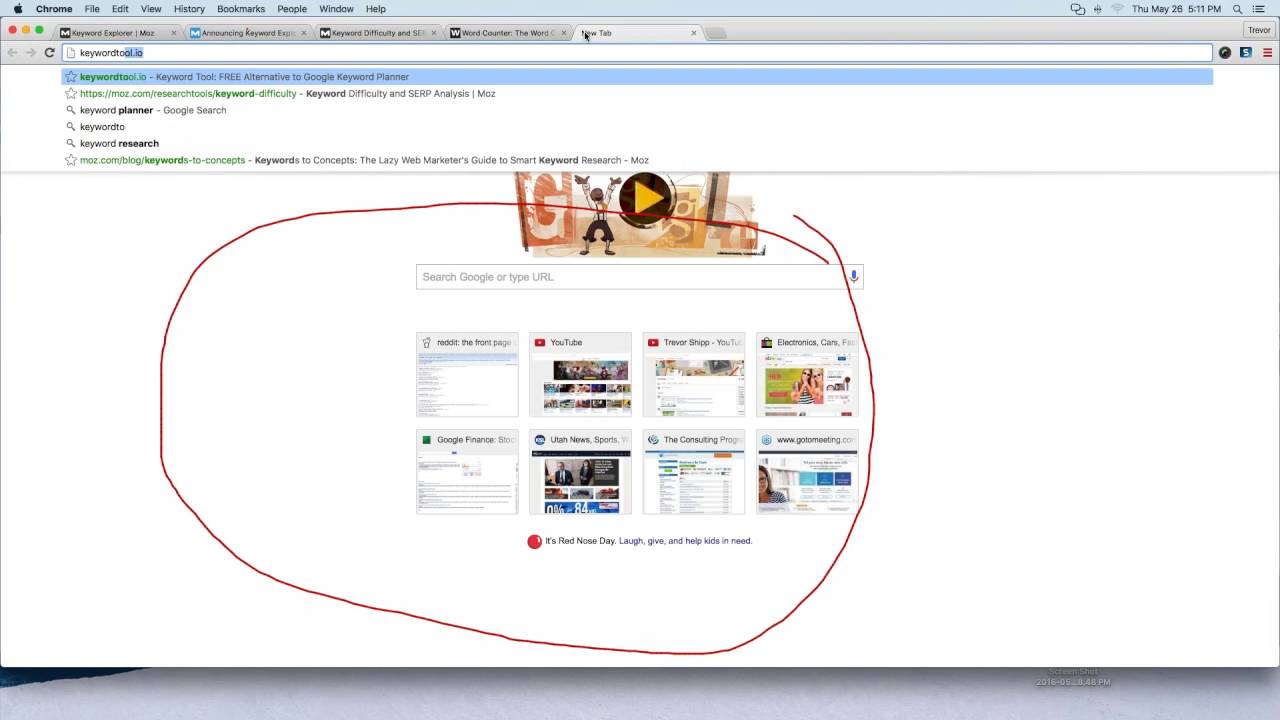1280x720 pixels.
Task: Open Notification Center list icon
Action: click(1259, 9)
